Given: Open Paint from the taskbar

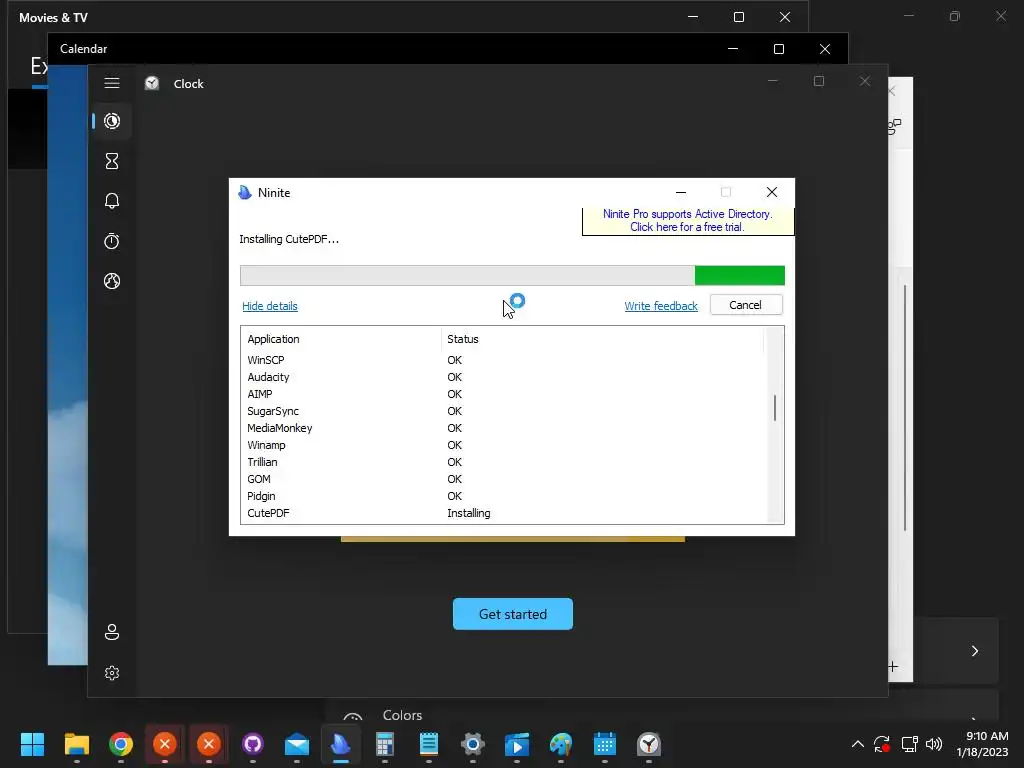Looking at the screenshot, I should tap(561, 744).
